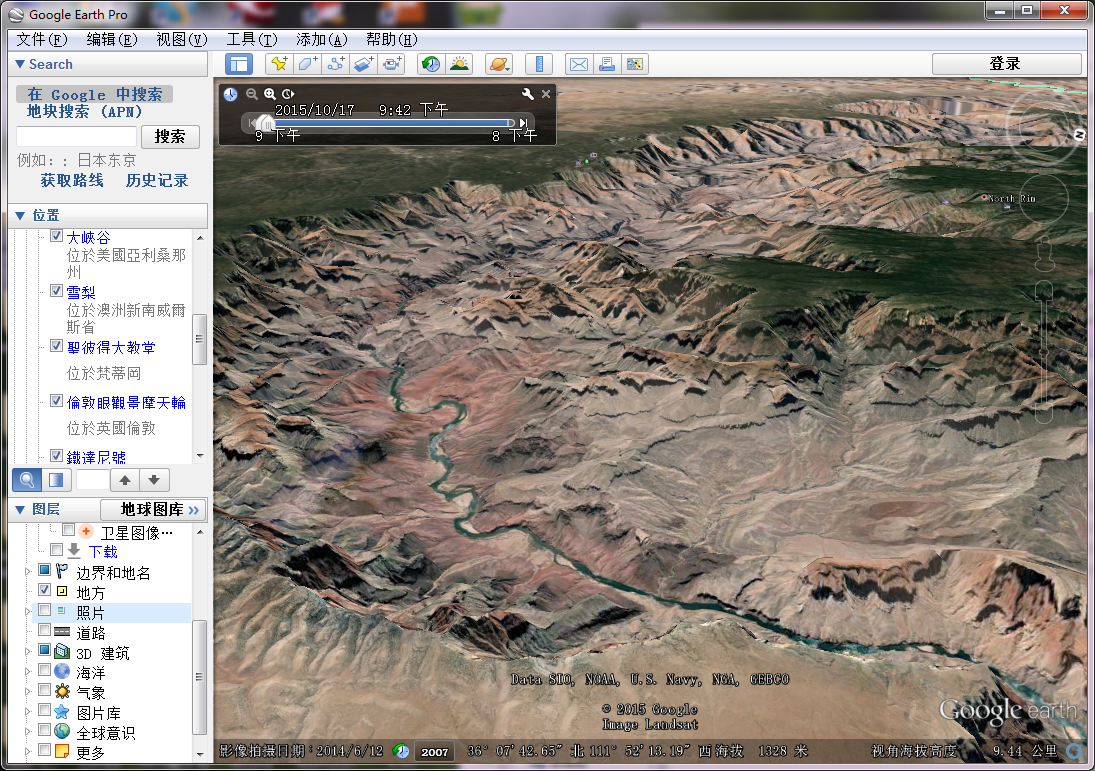The height and width of the screenshot is (771, 1095).
Task: Click the 搜索 button
Action: click(170, 137)
